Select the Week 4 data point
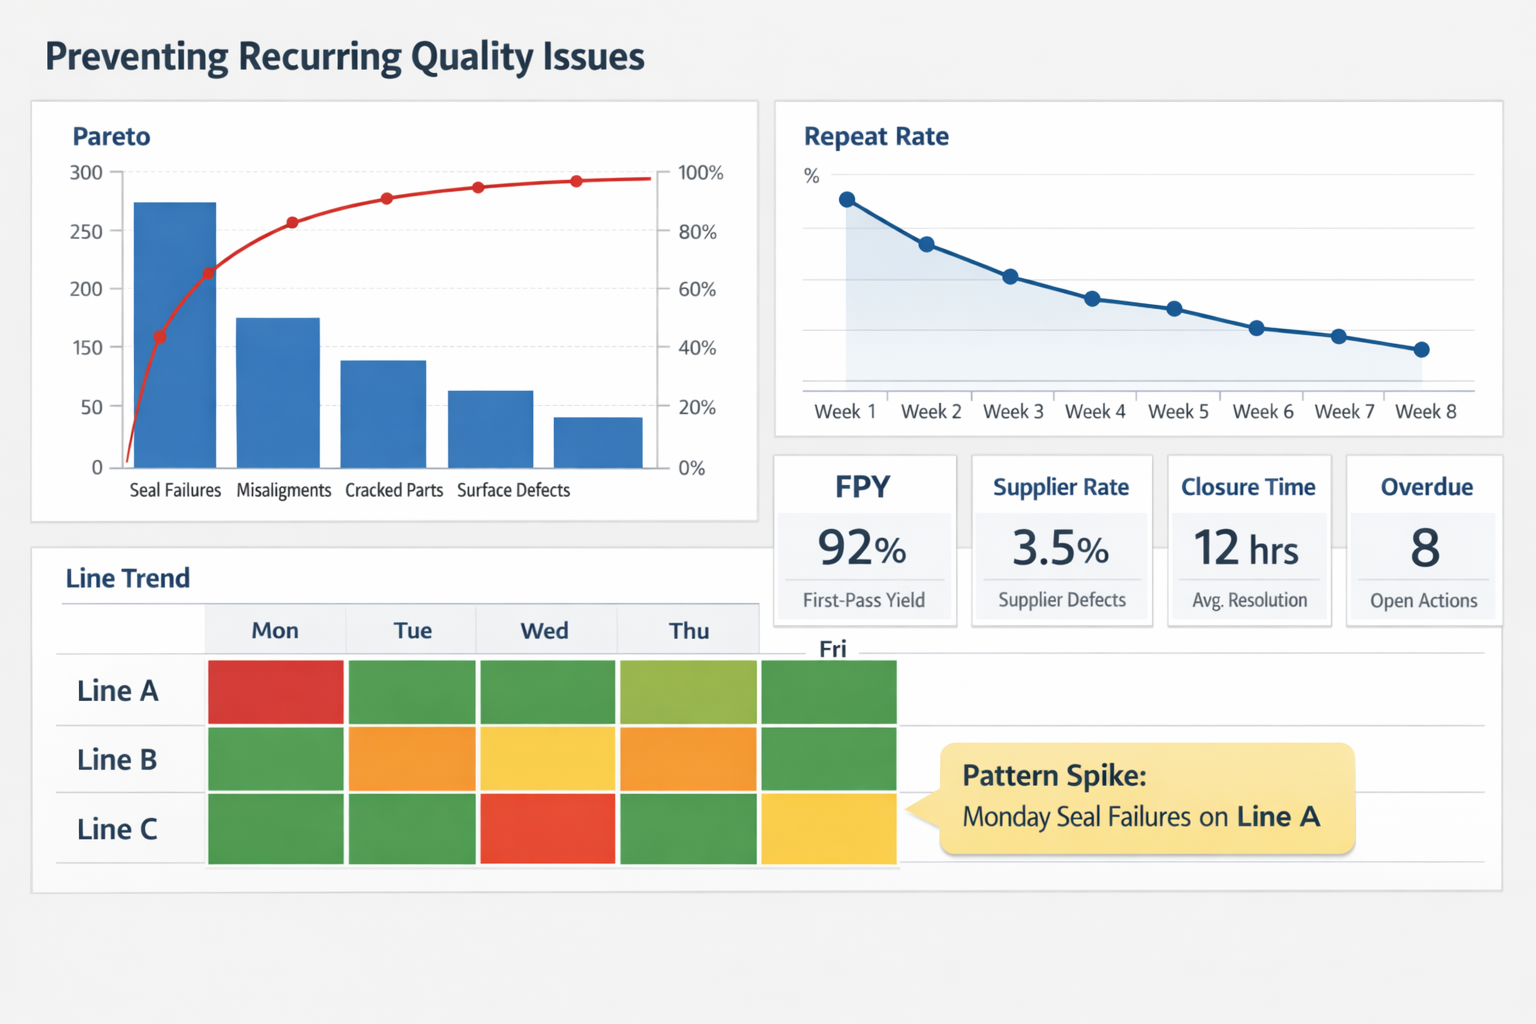 (1092, 299)
